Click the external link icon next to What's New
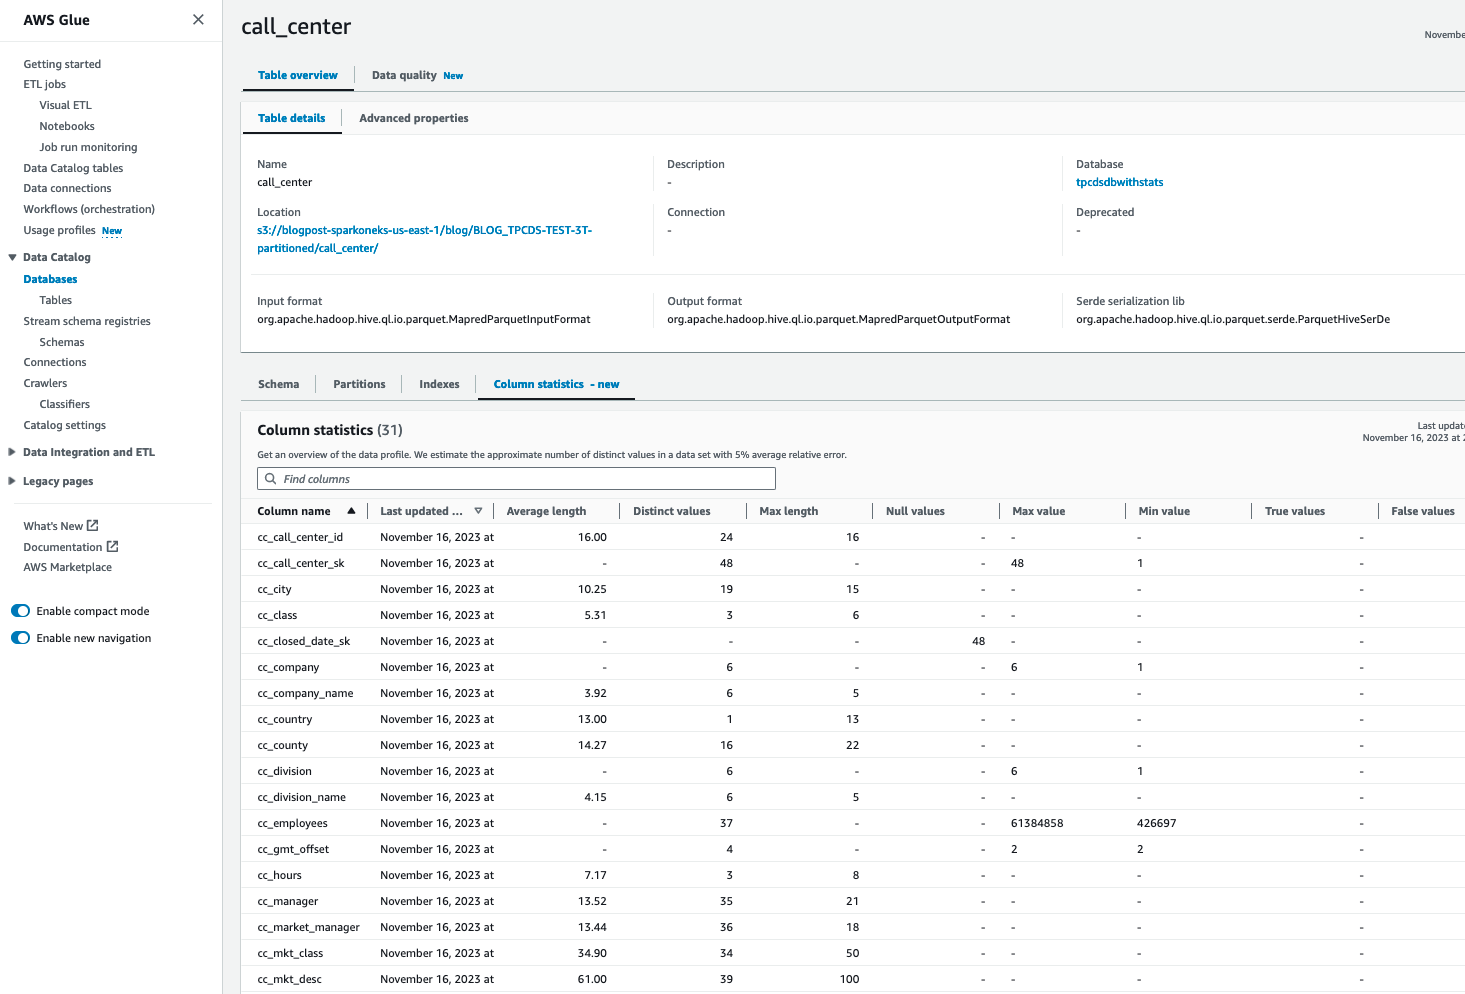This screenshot has height=994, width=1465. click(x=93, y=525)
